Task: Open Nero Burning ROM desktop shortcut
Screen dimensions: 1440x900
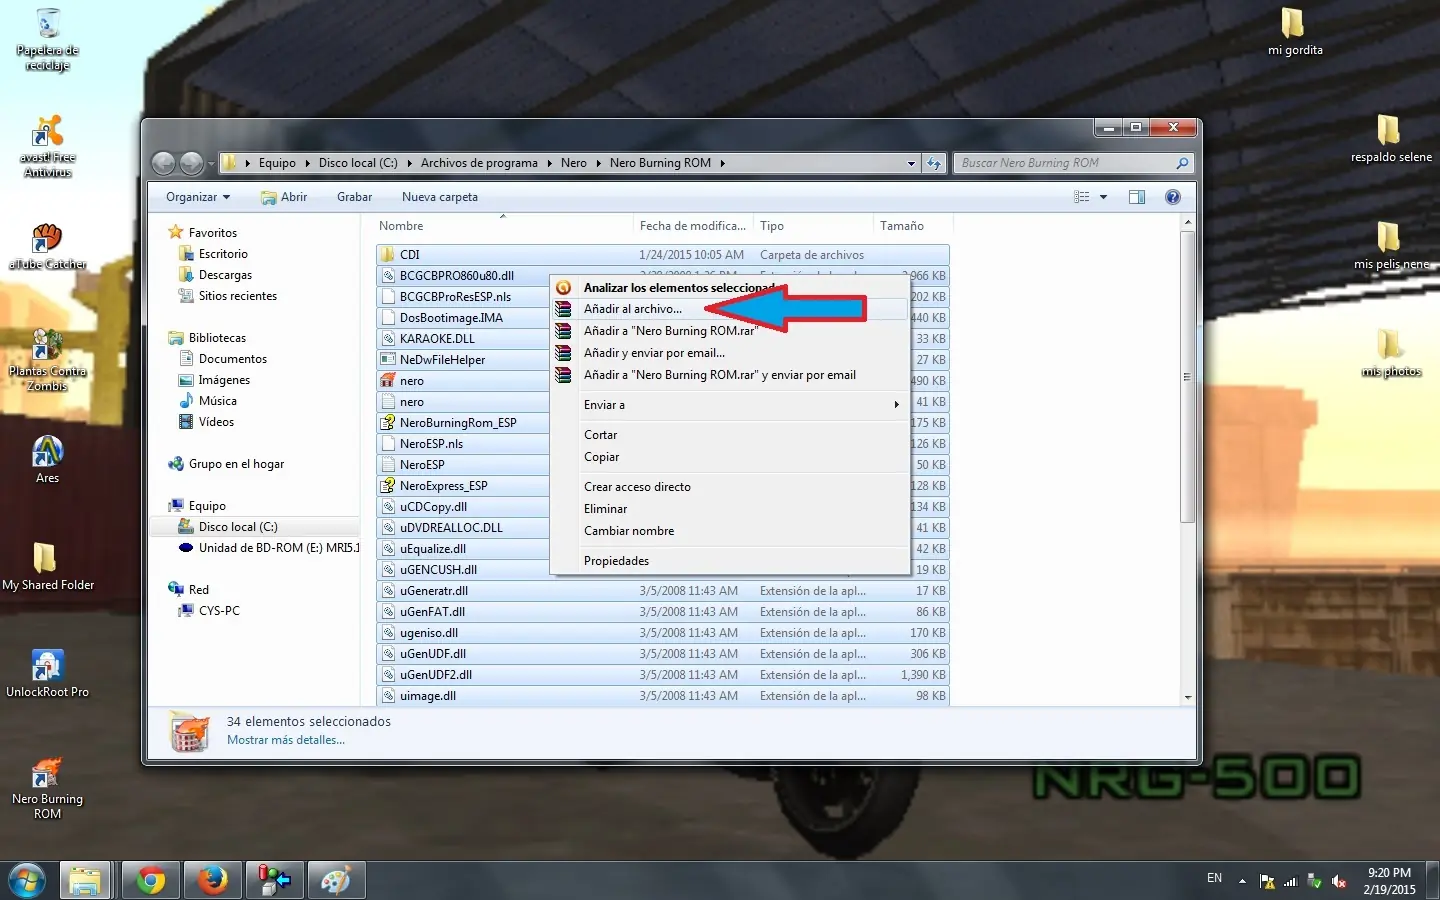Action: click(47, 788)
